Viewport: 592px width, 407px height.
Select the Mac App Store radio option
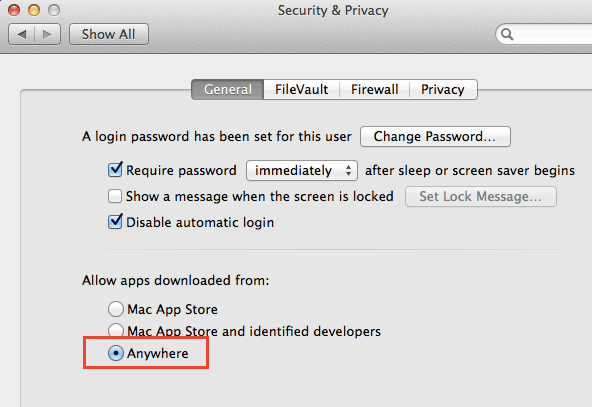point(116,309)
